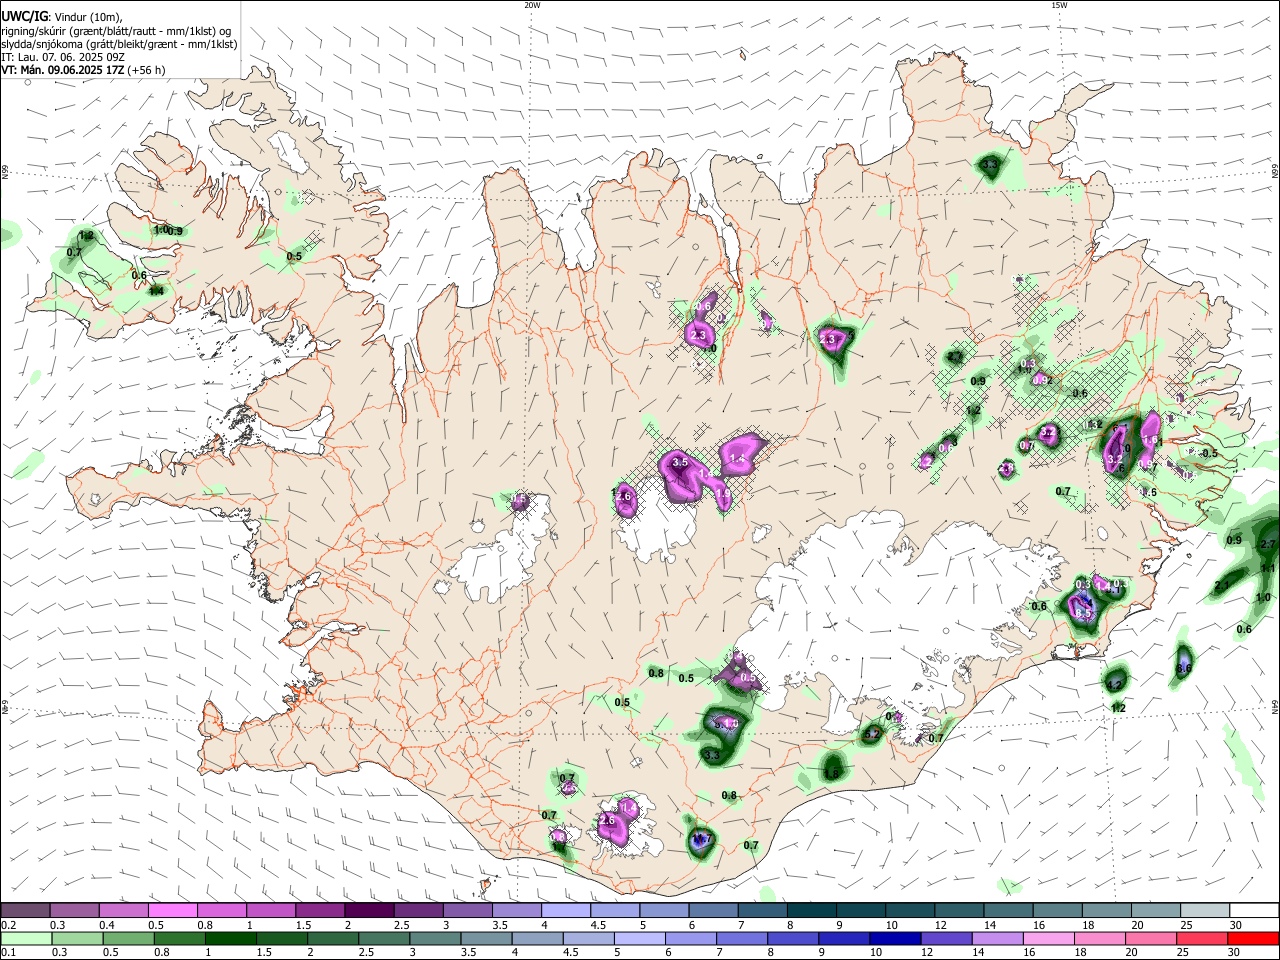The height and width of the screenshot is (960, 1280).
Task: Click the 'rigning/skúrir (grænt/blátt/rautt' description line
Action: 116,30
